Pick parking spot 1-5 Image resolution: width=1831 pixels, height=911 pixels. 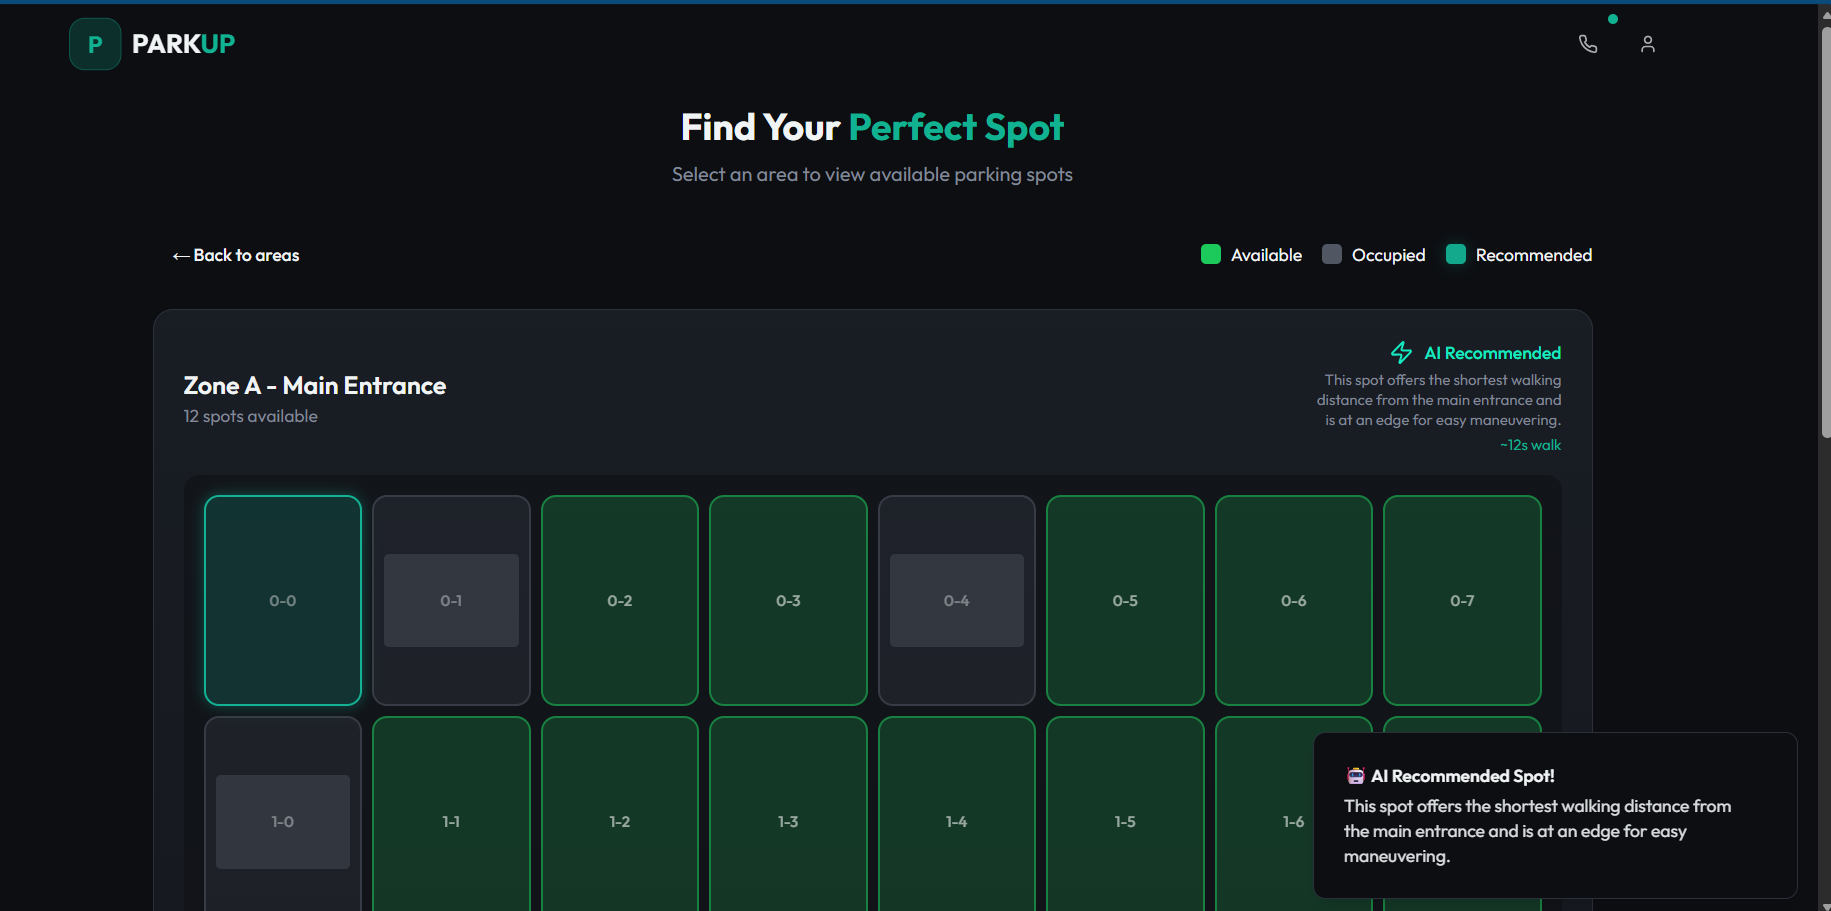coord(1125,814)
